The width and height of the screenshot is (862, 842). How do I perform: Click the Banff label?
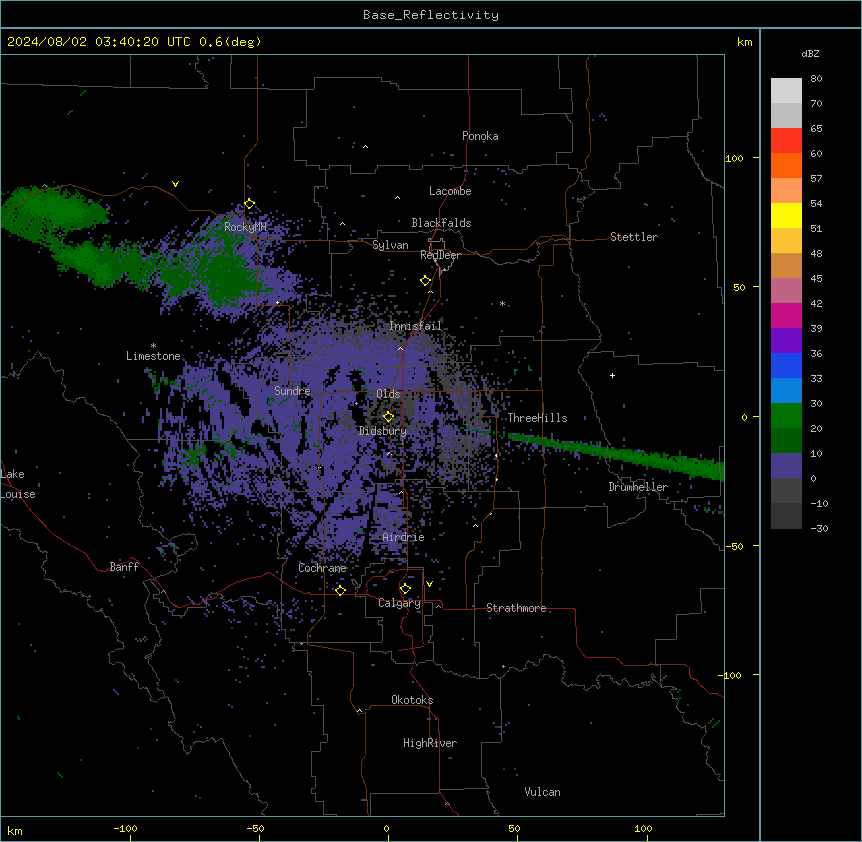[124, 567]
